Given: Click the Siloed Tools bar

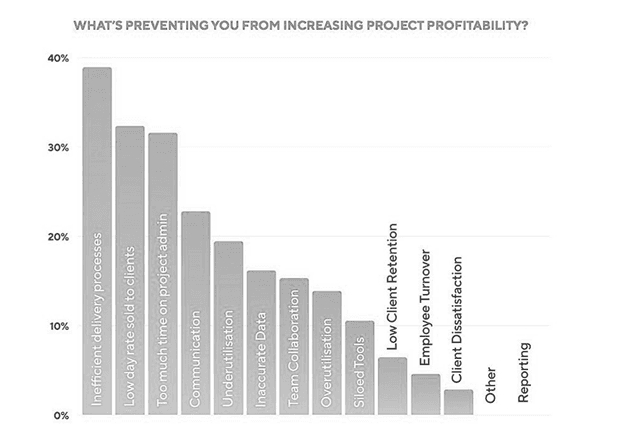Looking at the screenshot, I should point(359,367).
